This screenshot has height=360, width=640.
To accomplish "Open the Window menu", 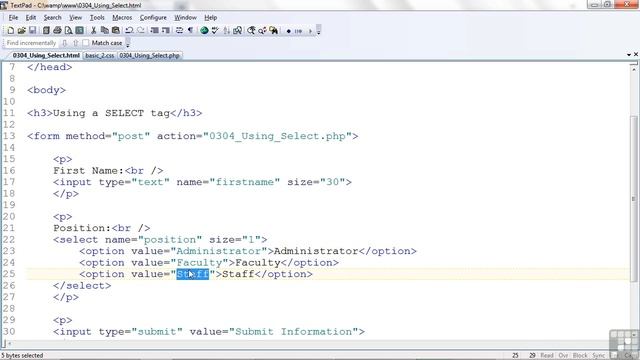I will coord(185,18).
